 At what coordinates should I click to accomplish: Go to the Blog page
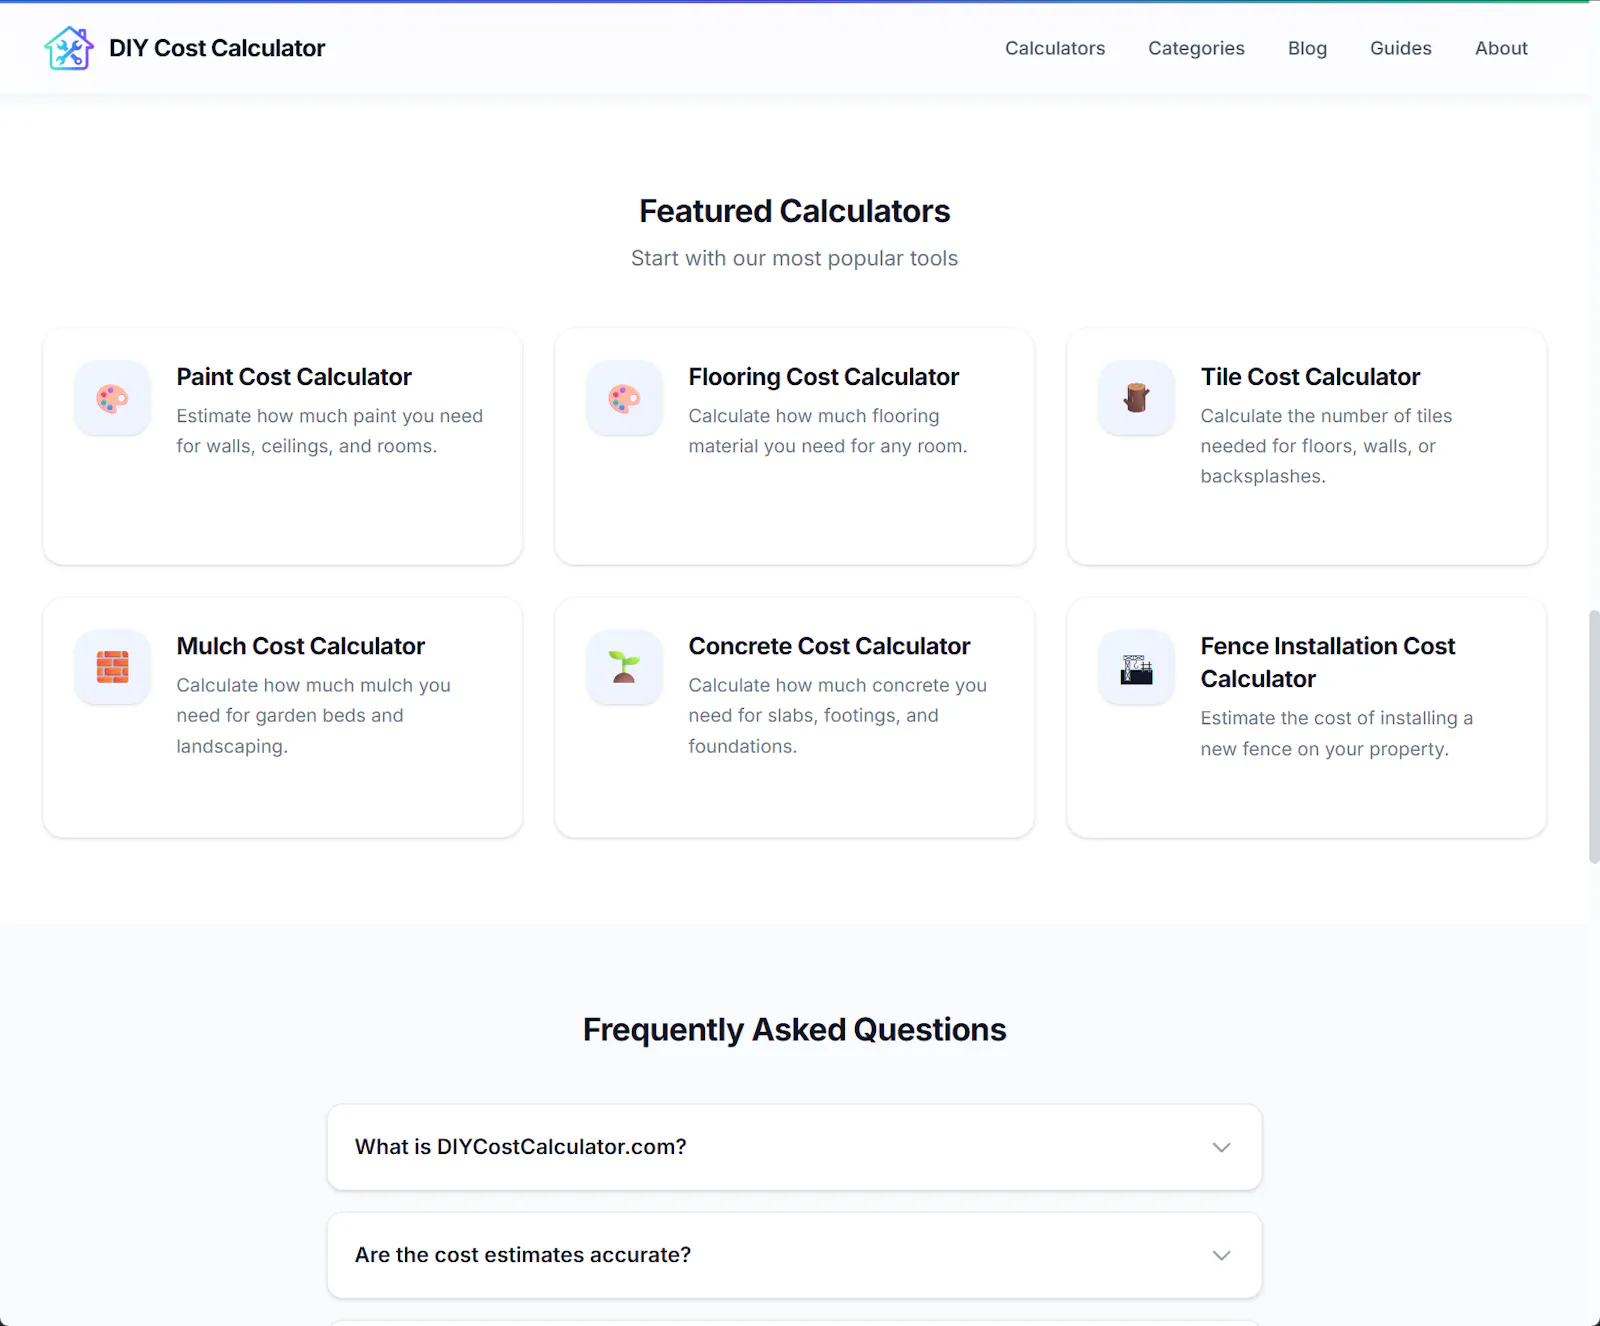1307,48
